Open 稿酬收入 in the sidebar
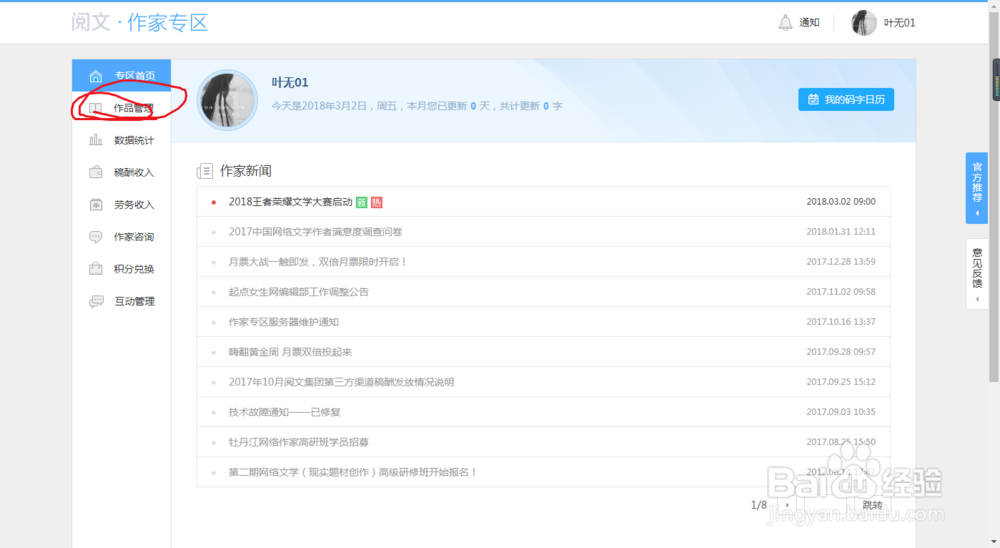 [x=121, y=172]
